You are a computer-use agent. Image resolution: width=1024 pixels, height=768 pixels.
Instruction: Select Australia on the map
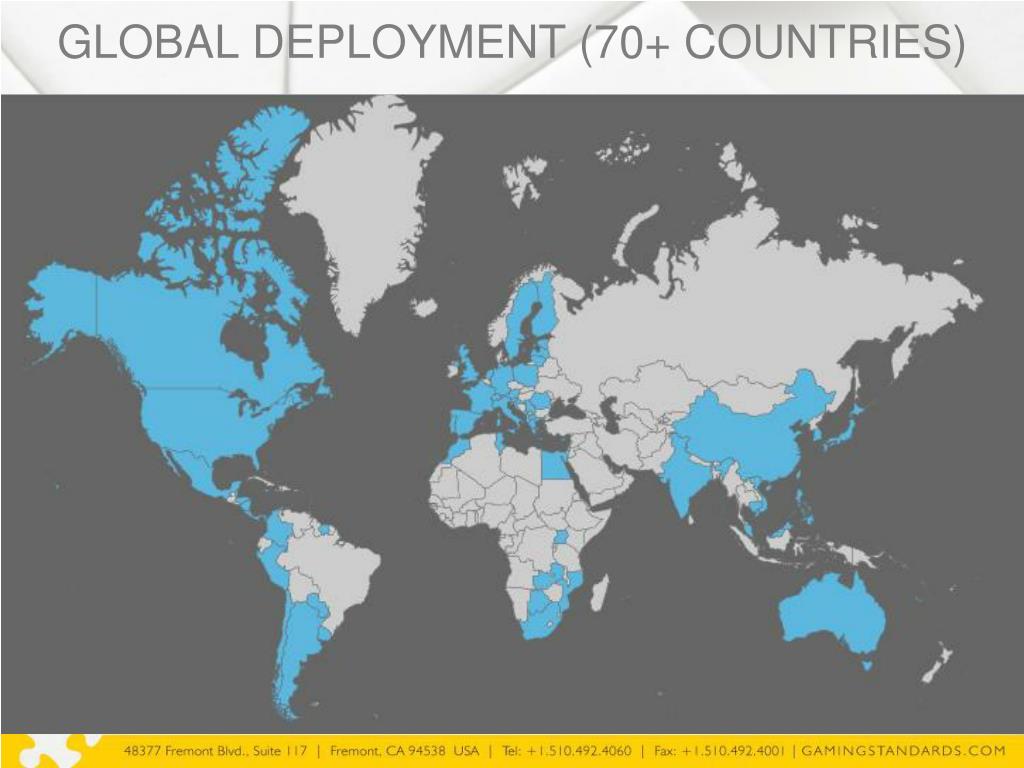coord(831,613)
